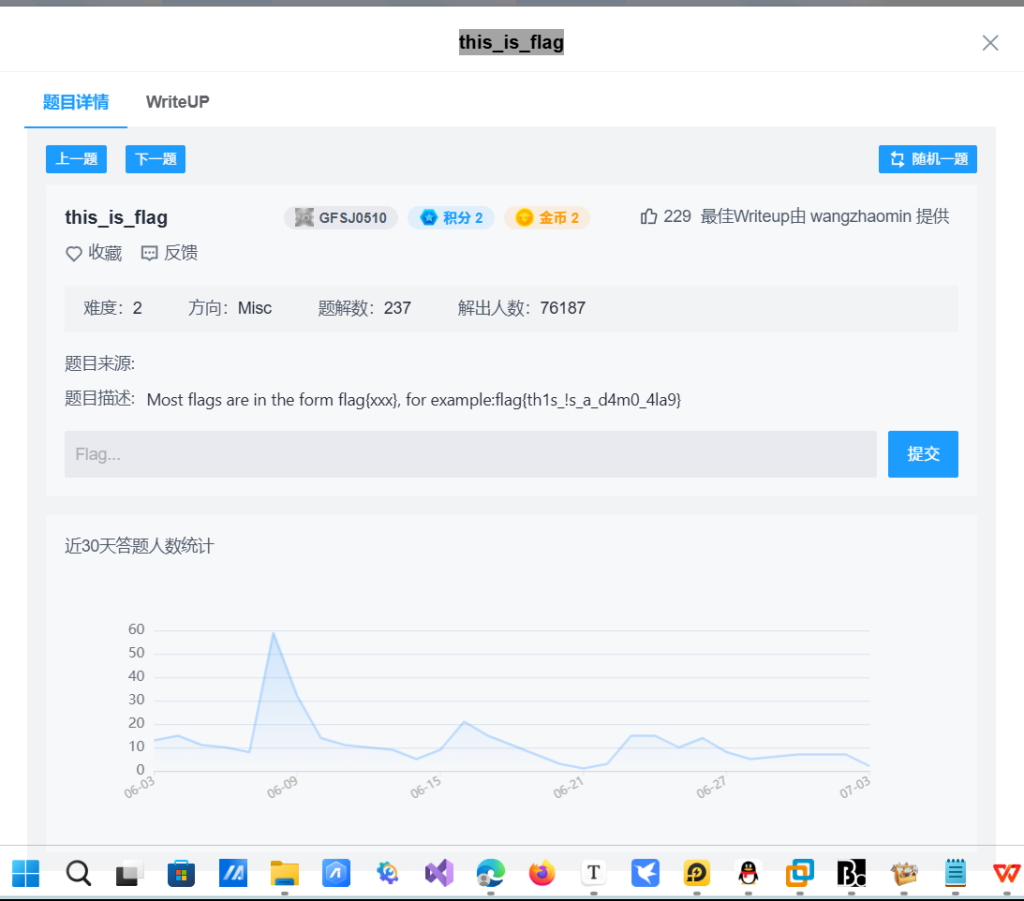Click the 积分 2 points badge
Viewport: 1024px width, 901px height.
point(451,218)
